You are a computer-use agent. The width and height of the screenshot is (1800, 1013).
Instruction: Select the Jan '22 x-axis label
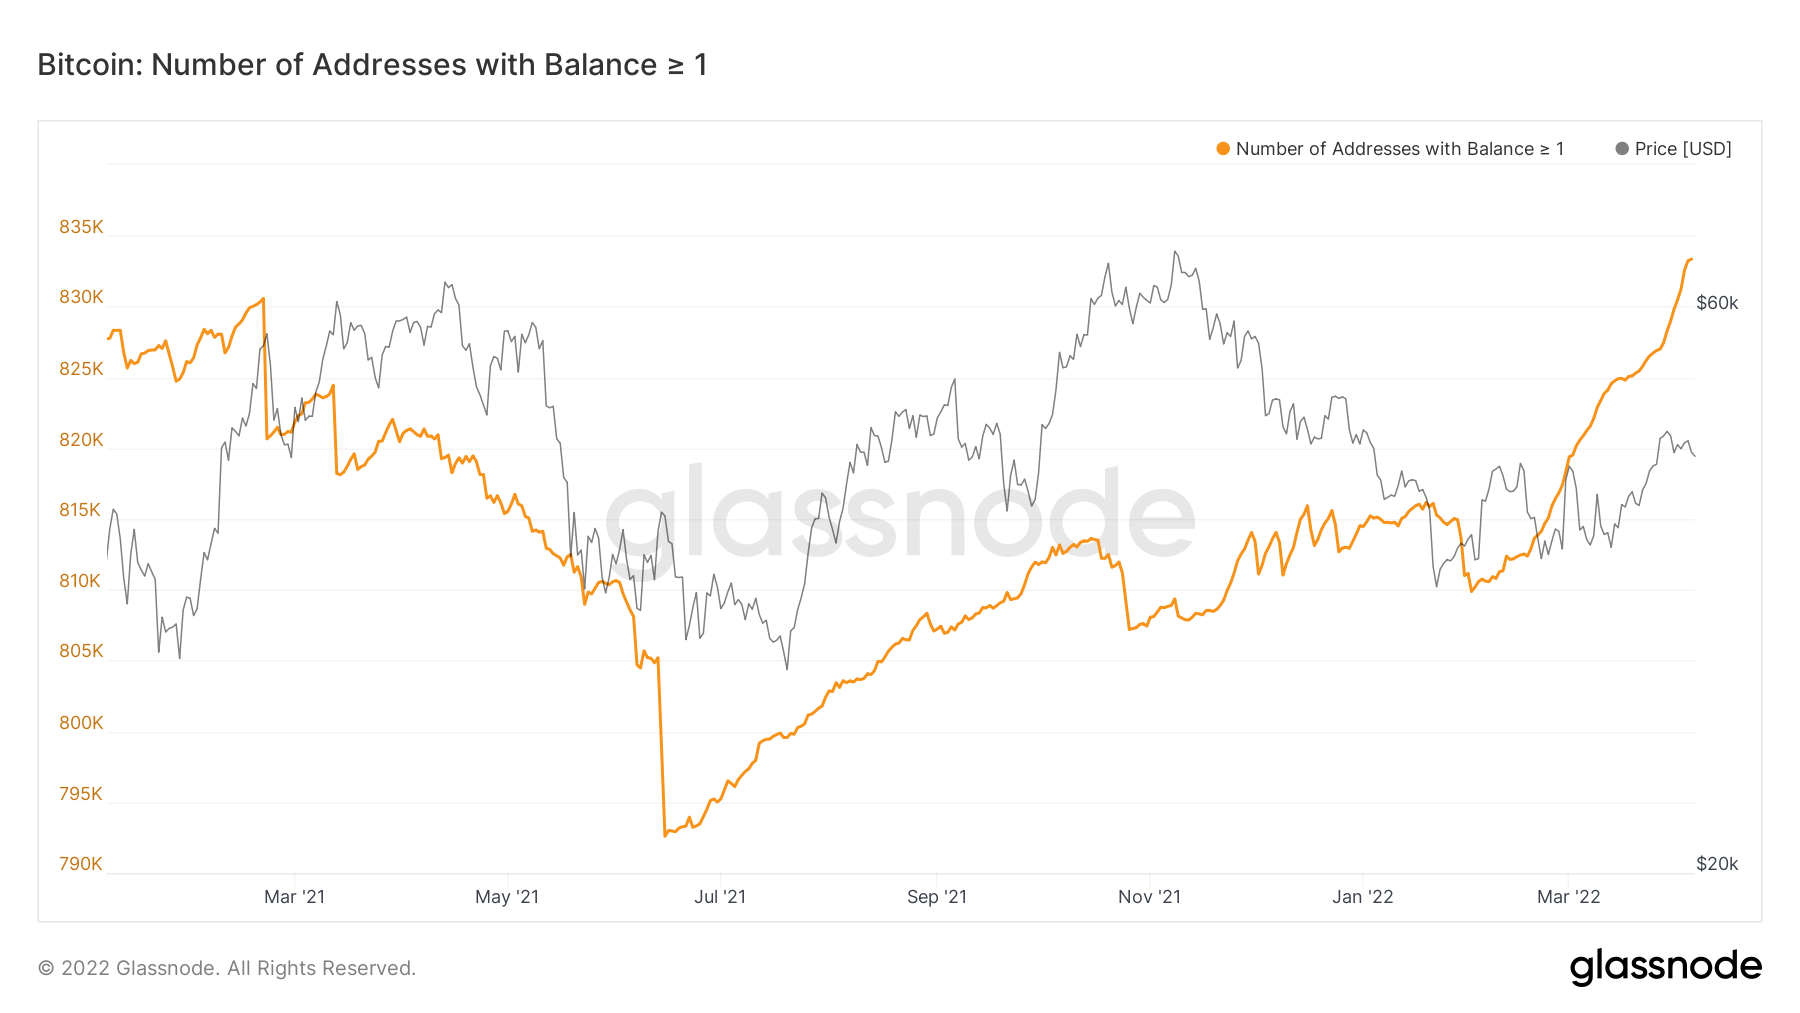(x=1362, y=897)
